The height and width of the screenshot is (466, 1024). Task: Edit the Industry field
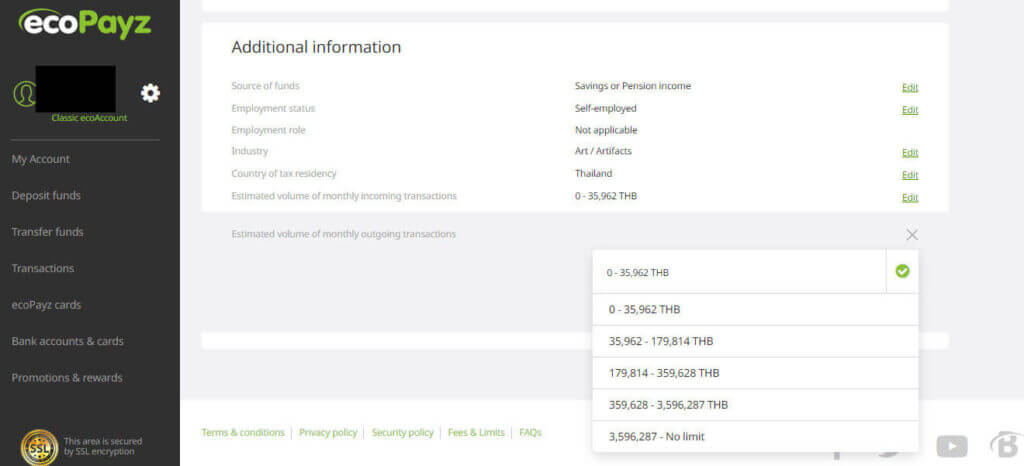(910, 153)
